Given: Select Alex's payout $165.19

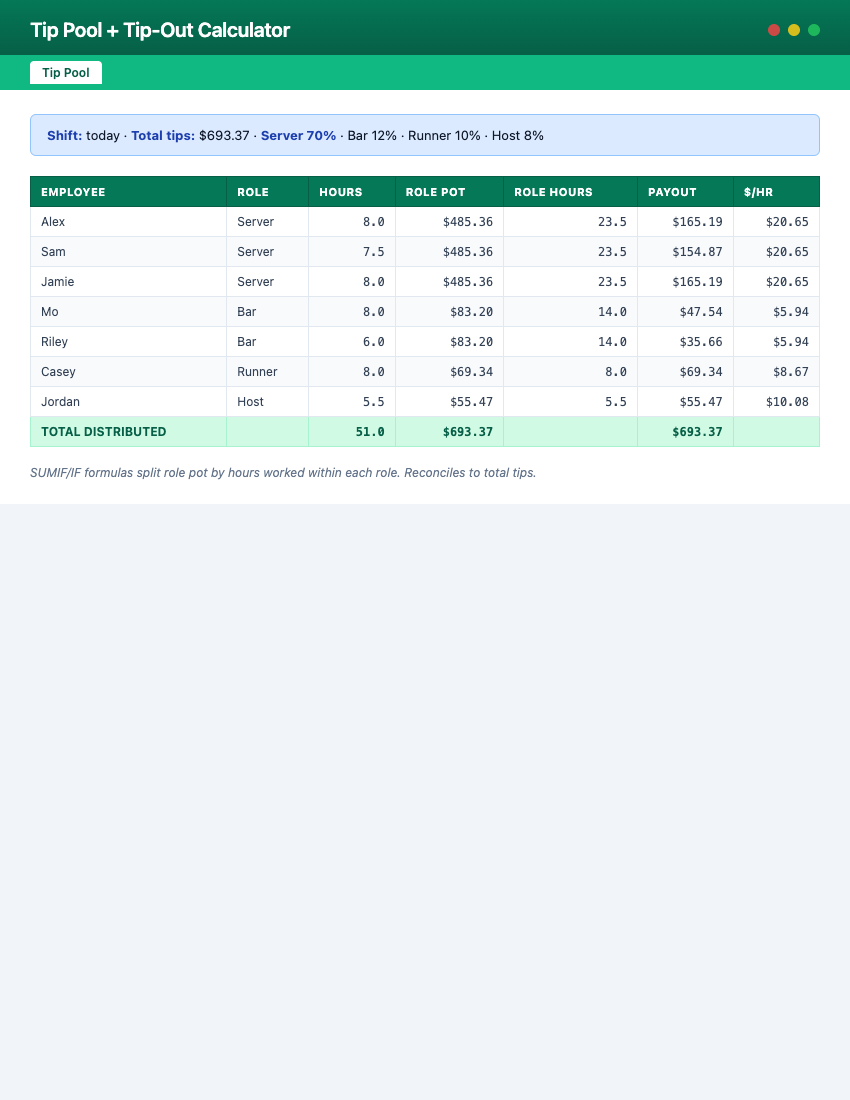Looking at the screenshot, I should tap(685, 222).
